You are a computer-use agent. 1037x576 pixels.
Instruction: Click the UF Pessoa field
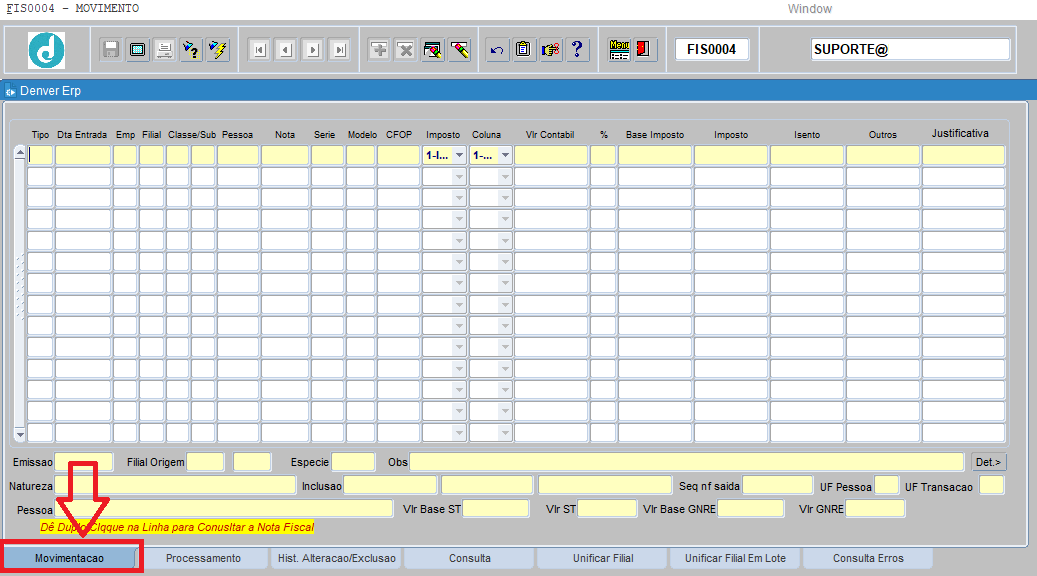pos(886,486)
